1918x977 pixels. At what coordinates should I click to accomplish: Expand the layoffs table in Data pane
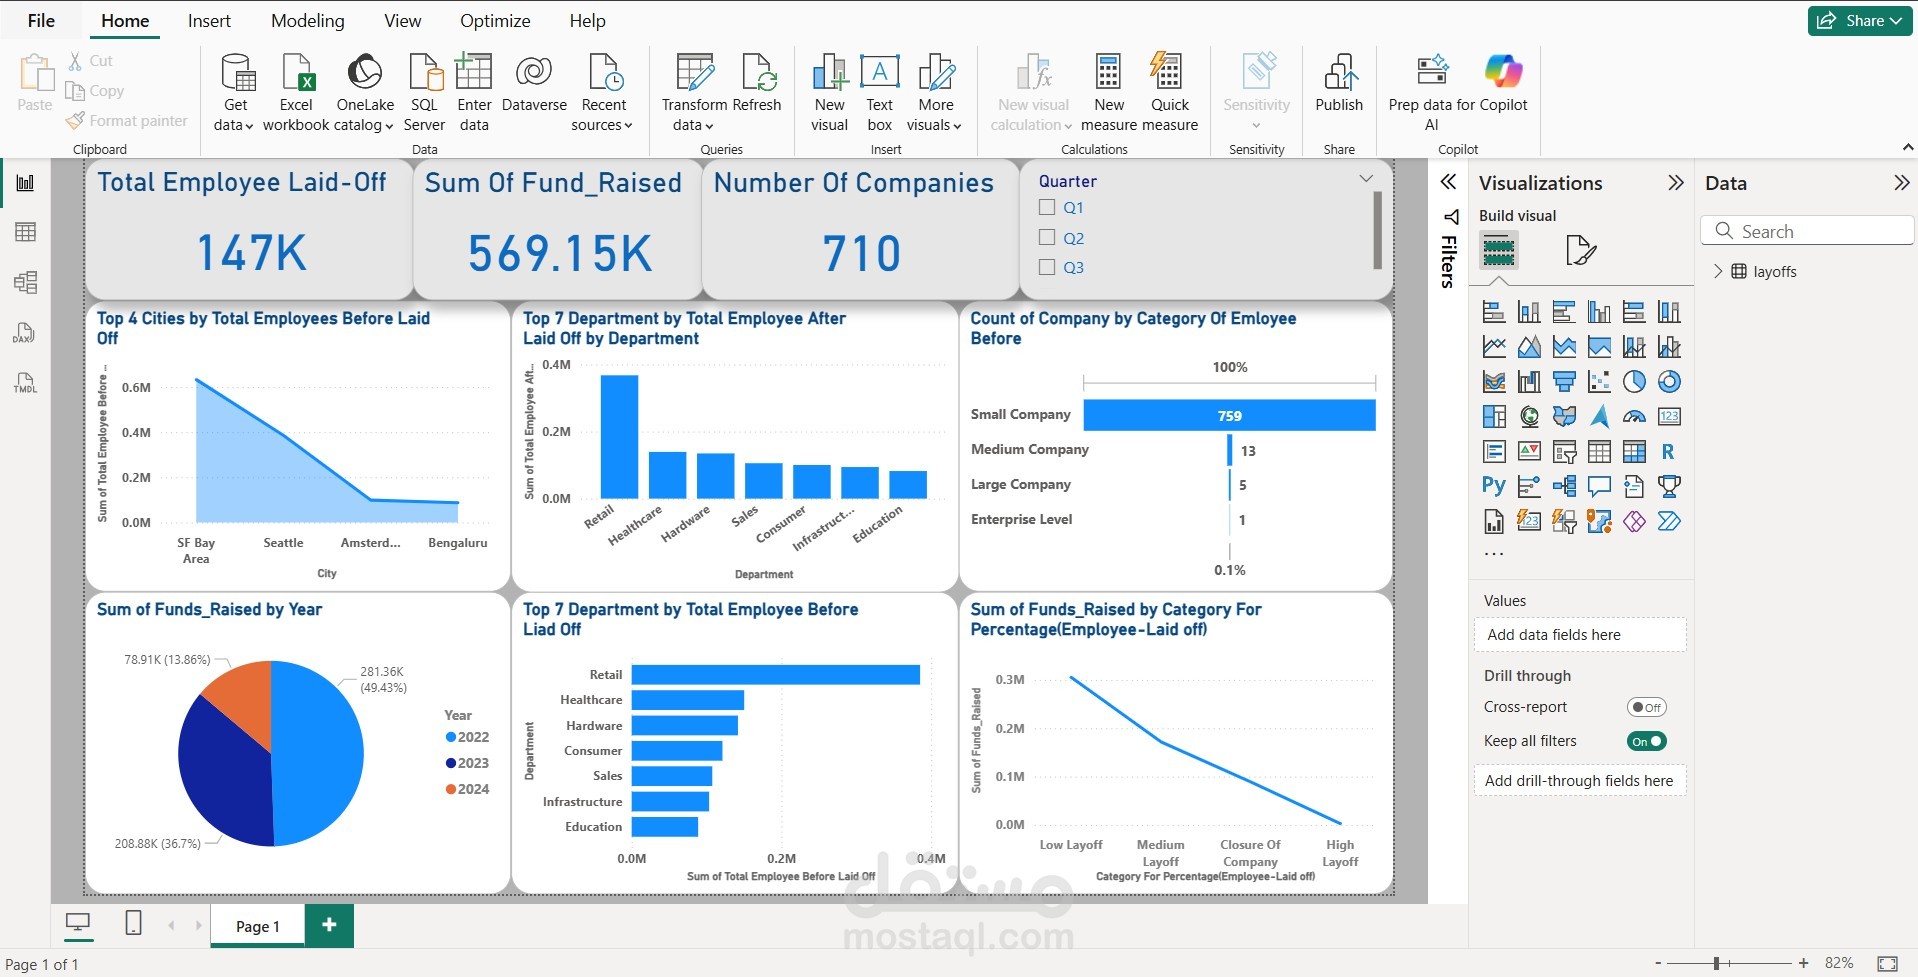(x=1718, y=271)
